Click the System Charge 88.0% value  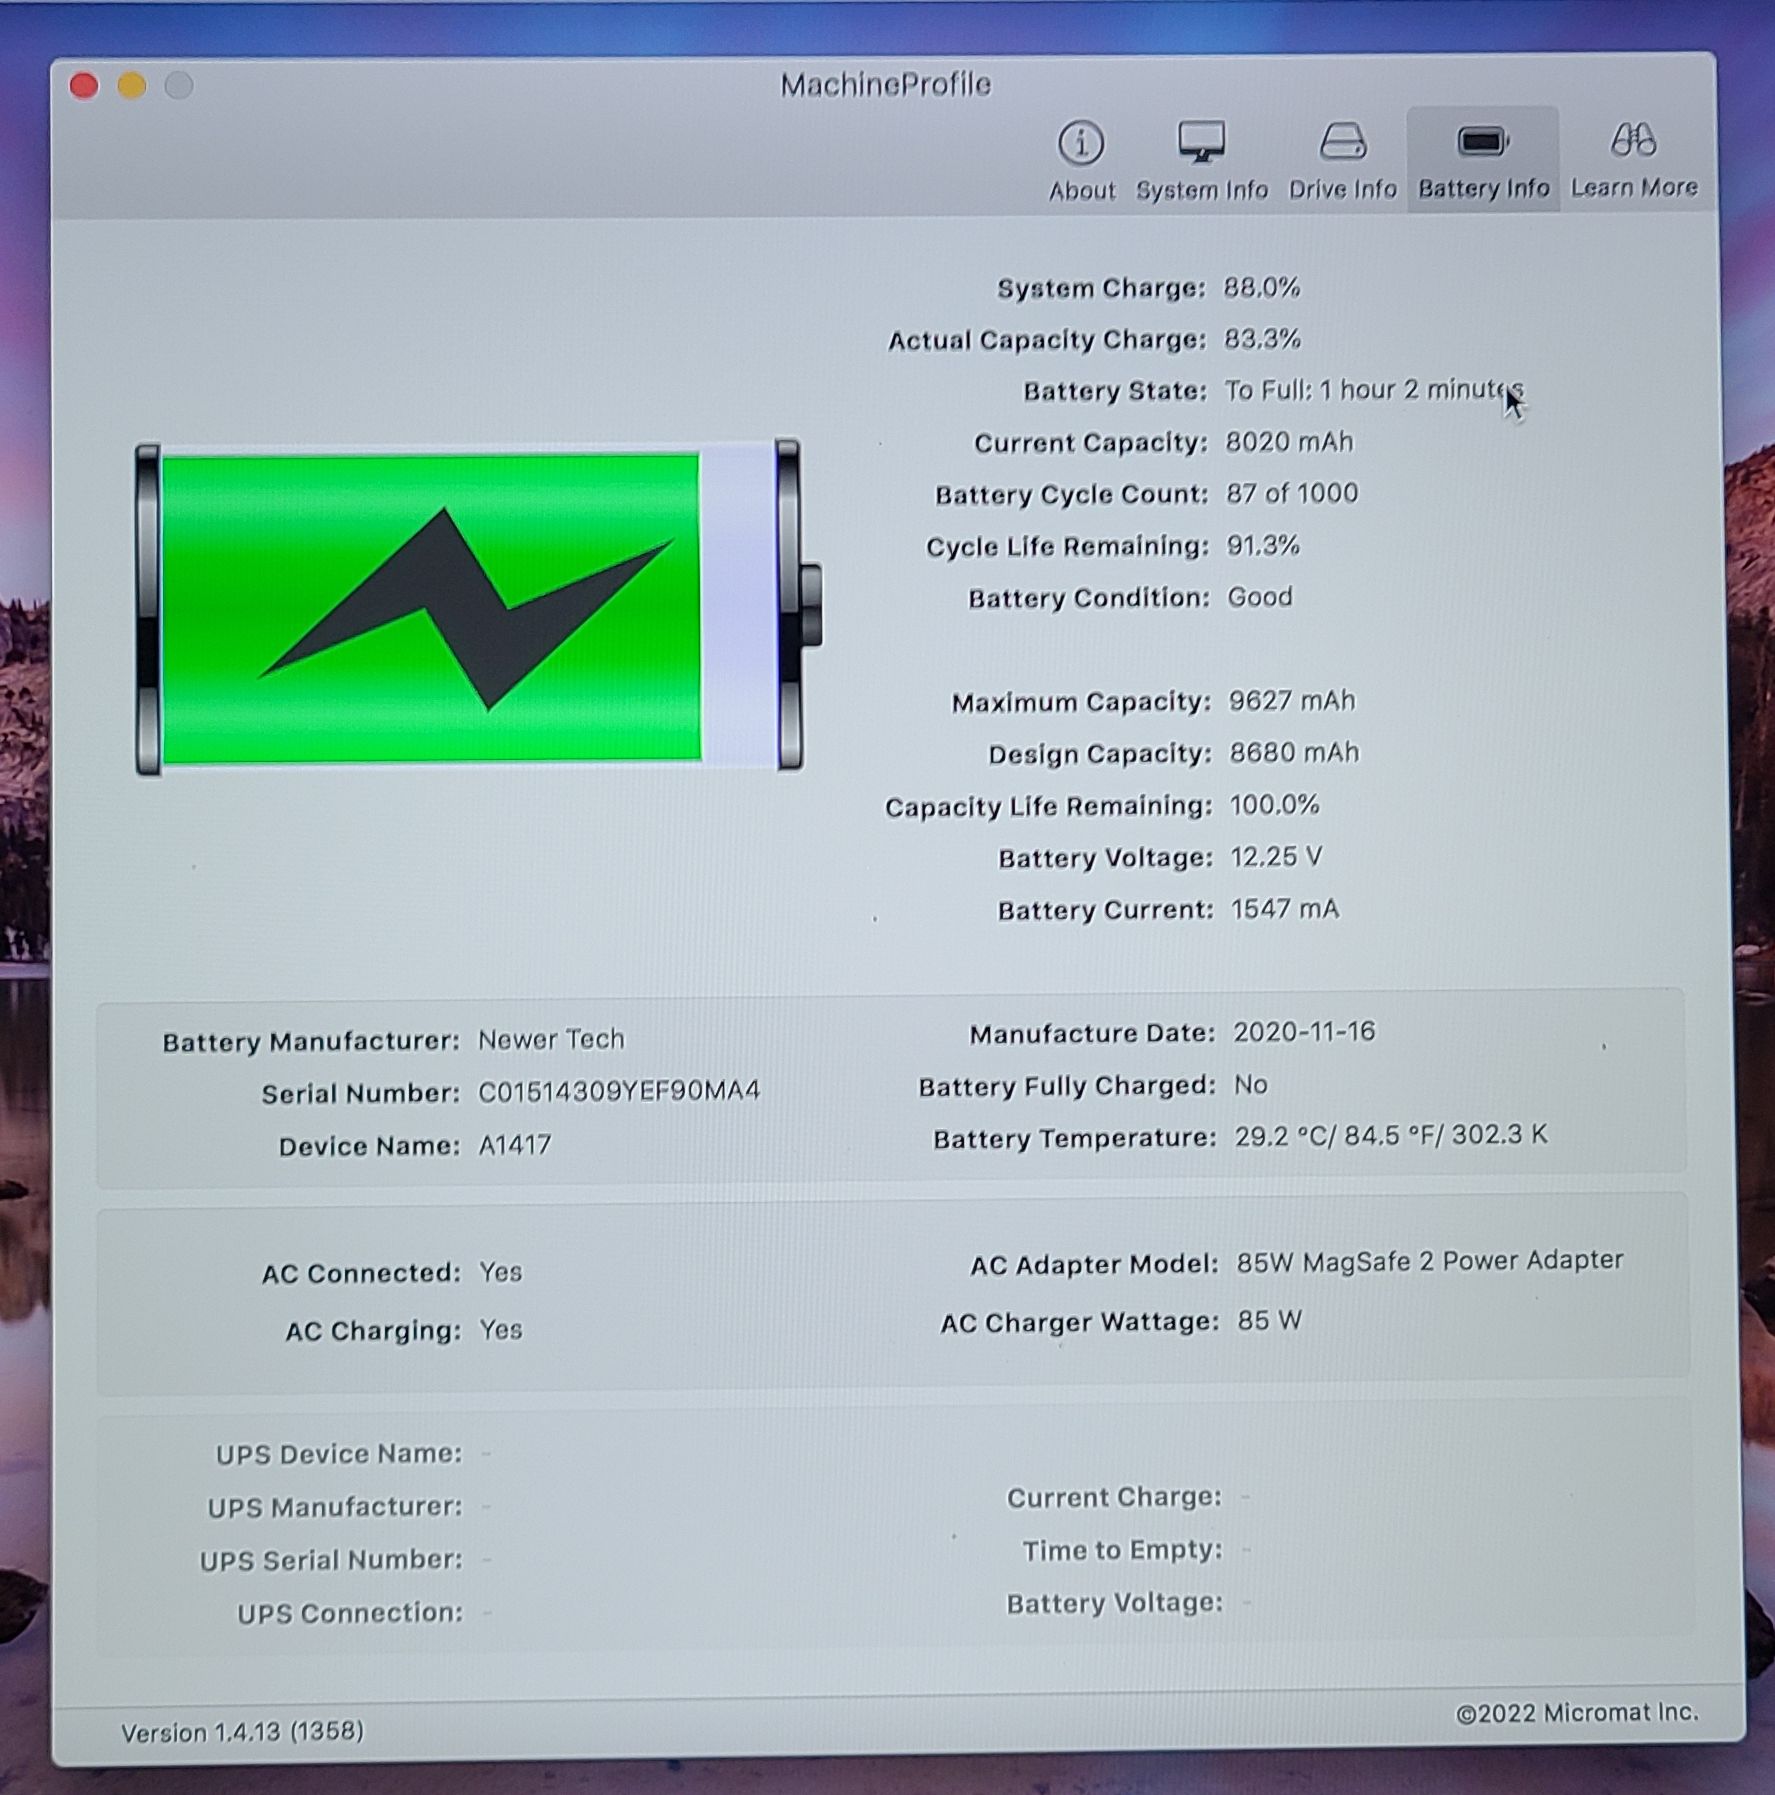coord(1261,288)
